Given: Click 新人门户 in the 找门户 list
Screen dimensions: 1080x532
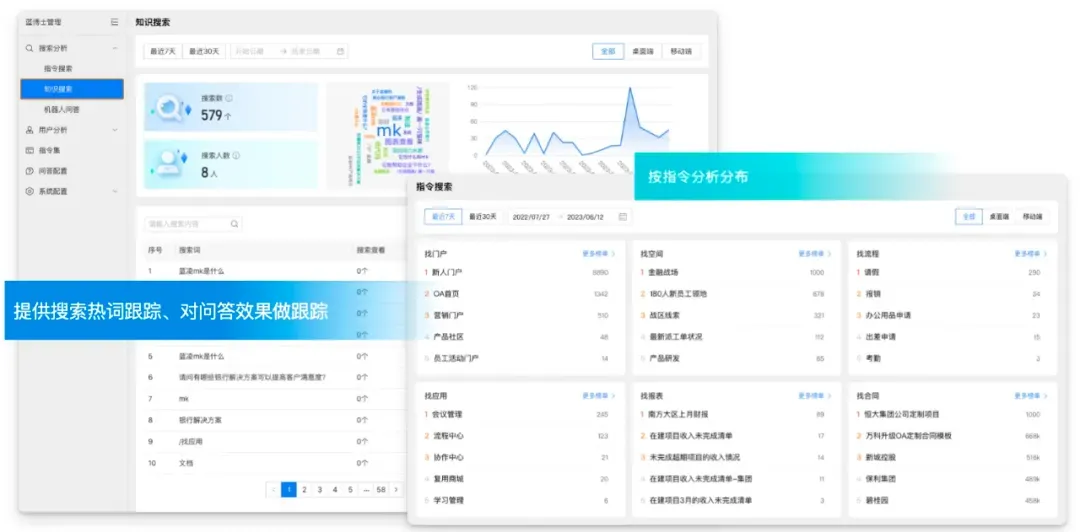Looking at the screenshot, I should (x=447, y=272).
